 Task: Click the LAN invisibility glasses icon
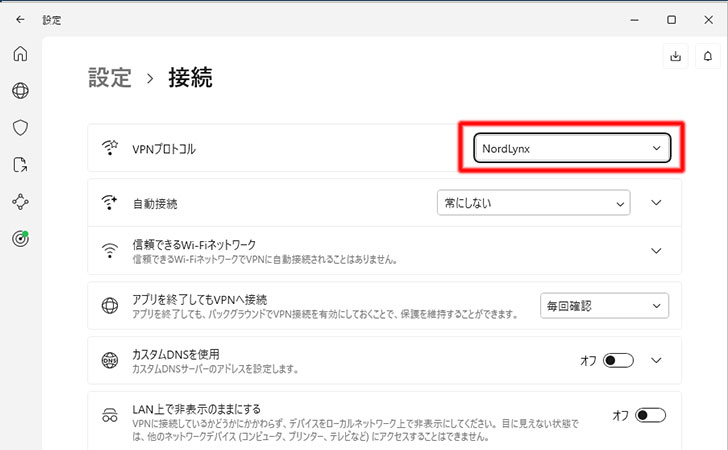click(x=110, y=415)
